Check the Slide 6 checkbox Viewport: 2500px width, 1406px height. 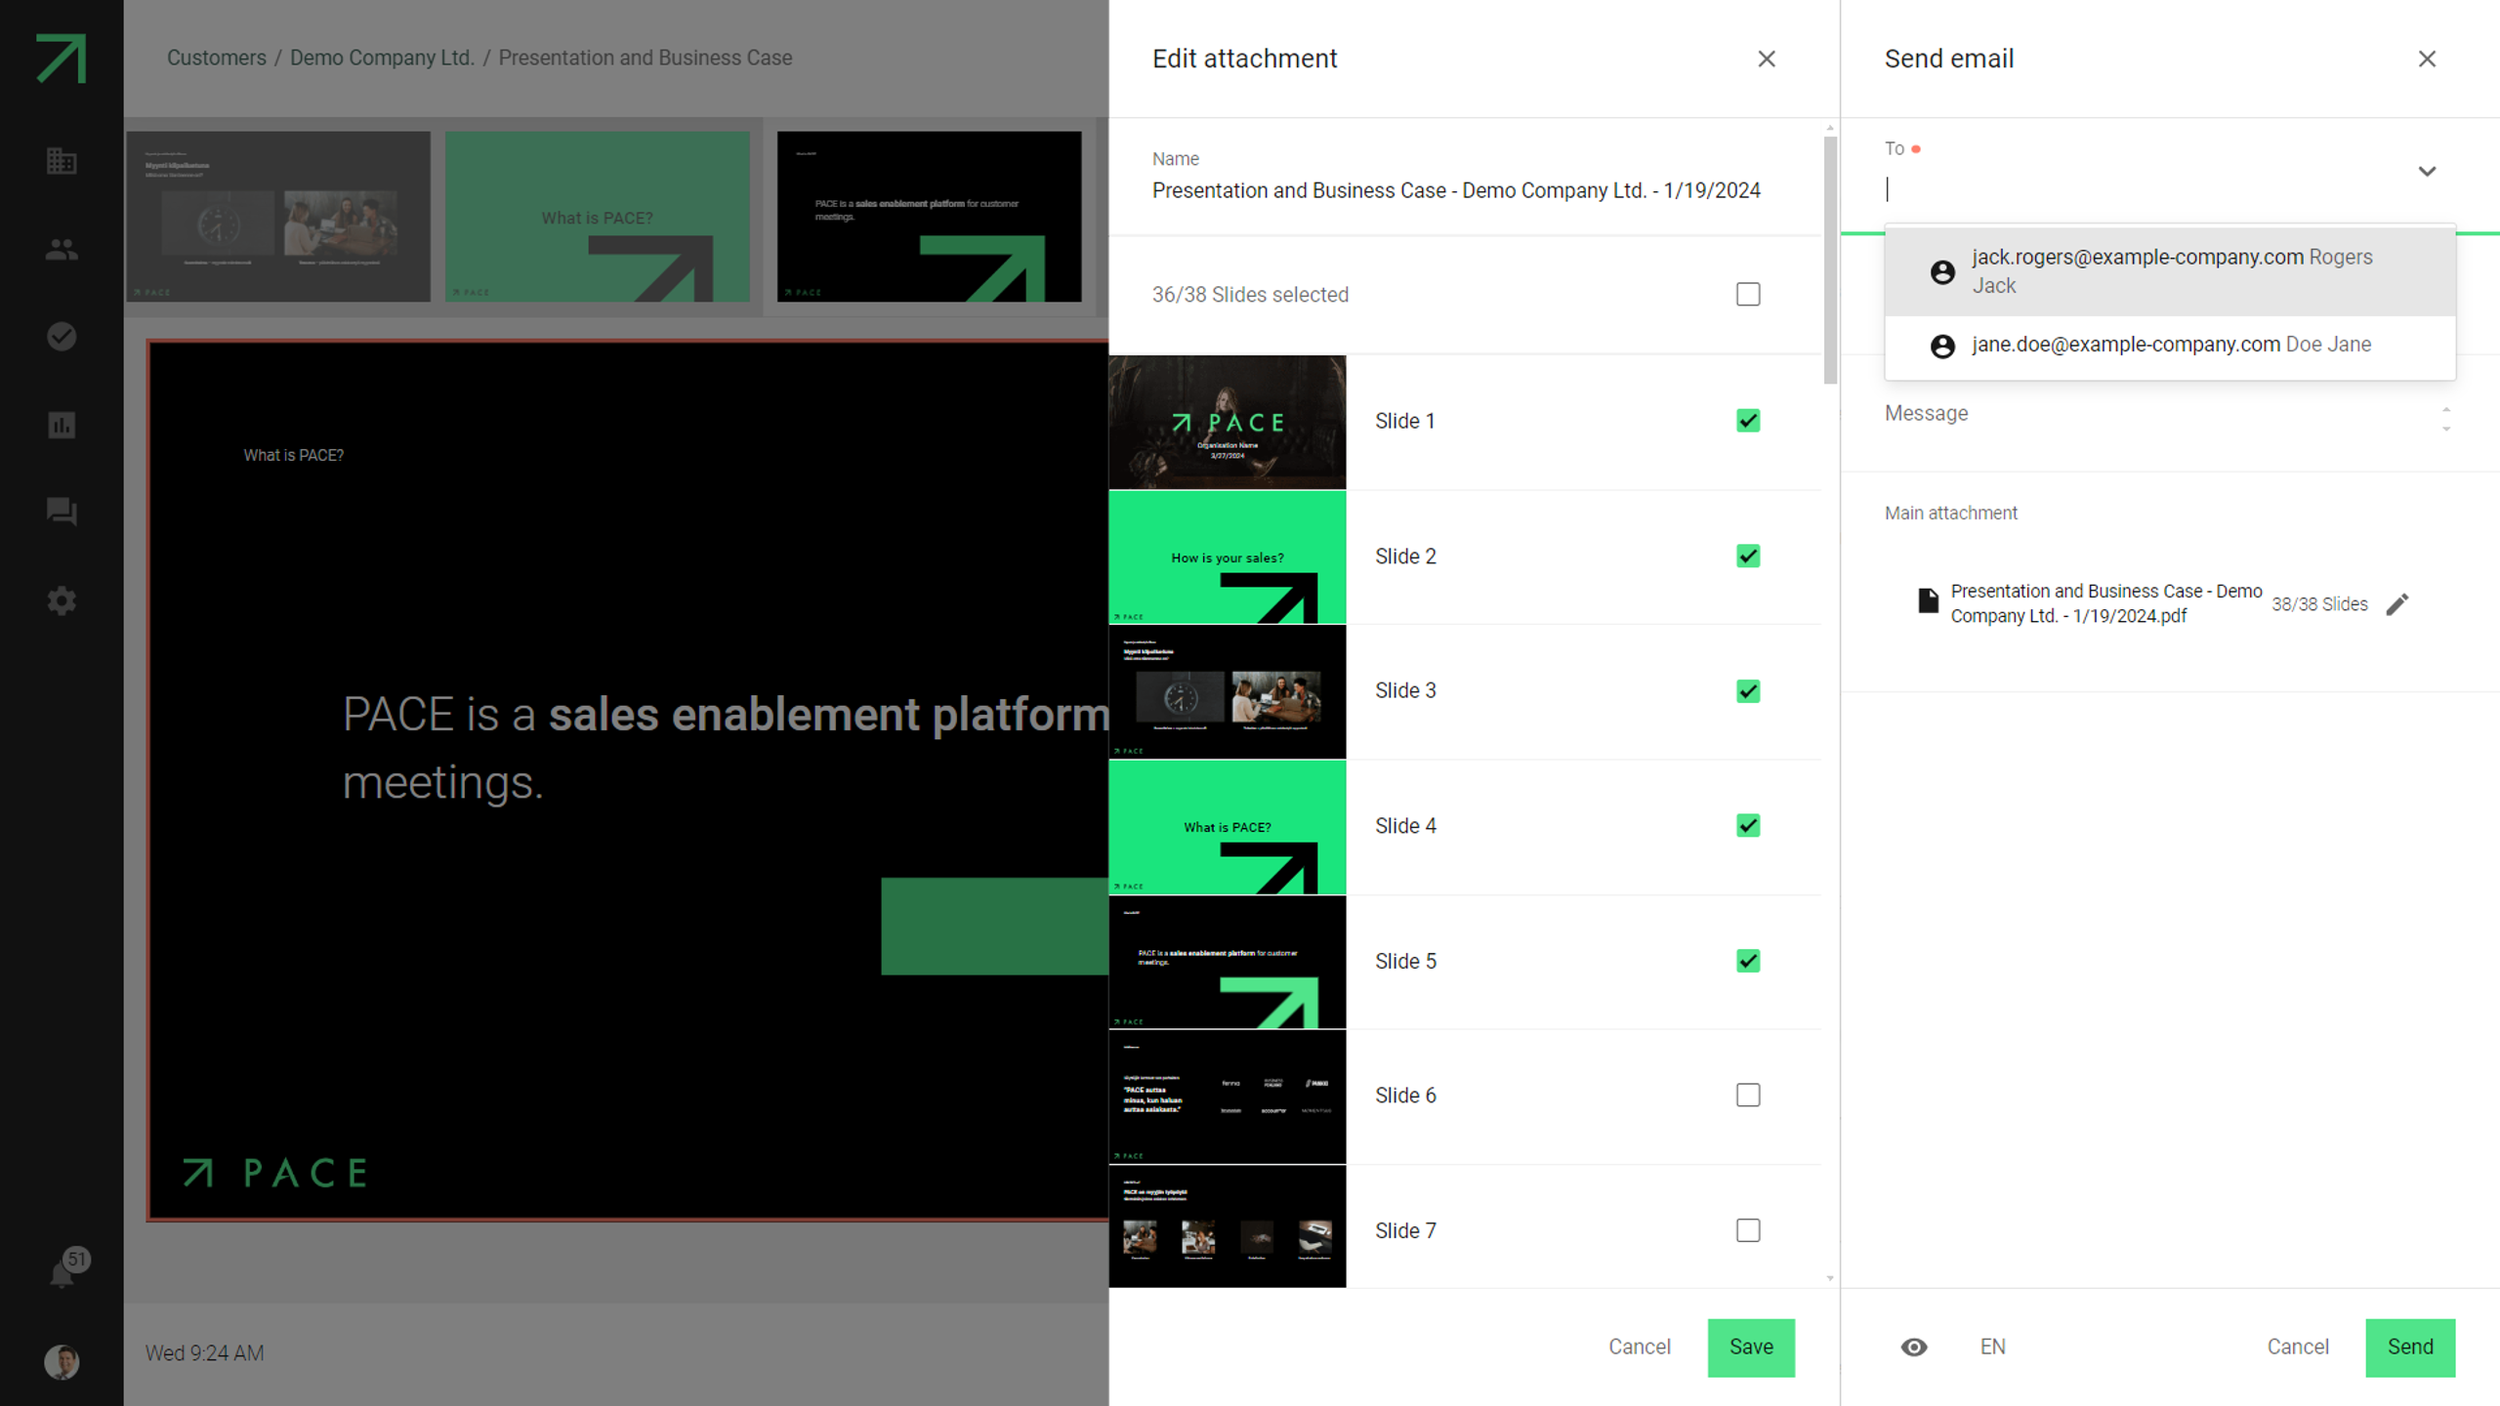pos(1747,1095)
